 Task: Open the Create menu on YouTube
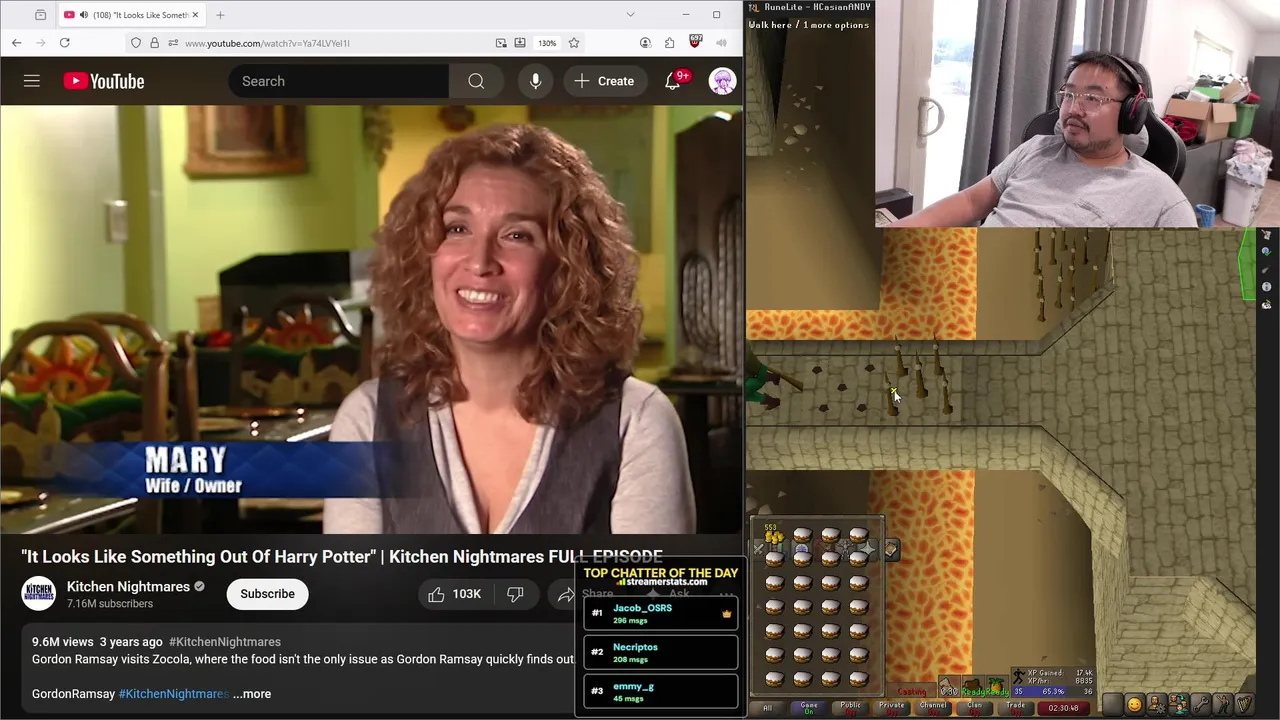[604, 81]
